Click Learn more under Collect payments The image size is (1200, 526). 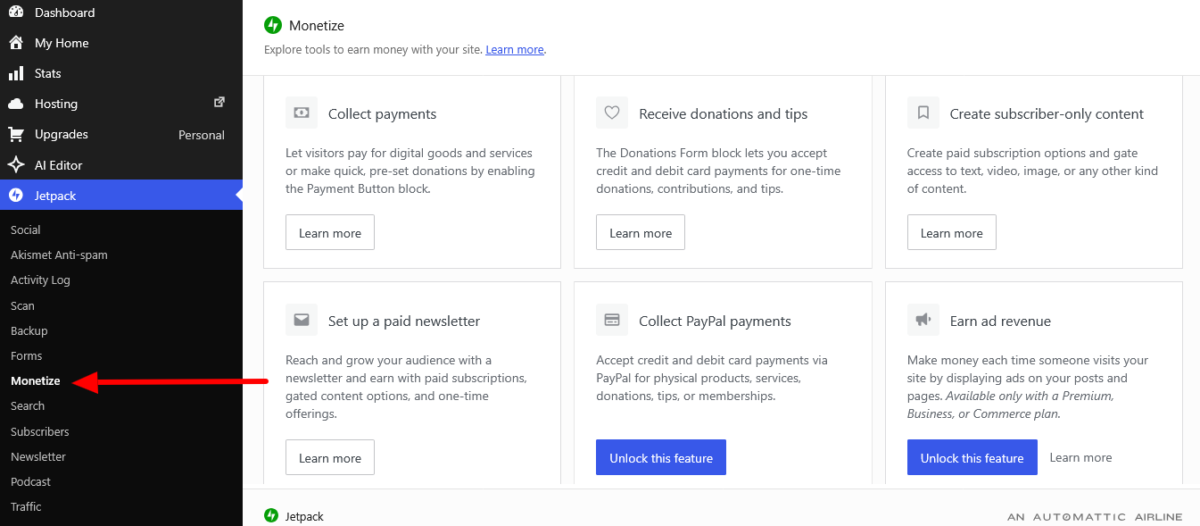[x=330, y=233]
